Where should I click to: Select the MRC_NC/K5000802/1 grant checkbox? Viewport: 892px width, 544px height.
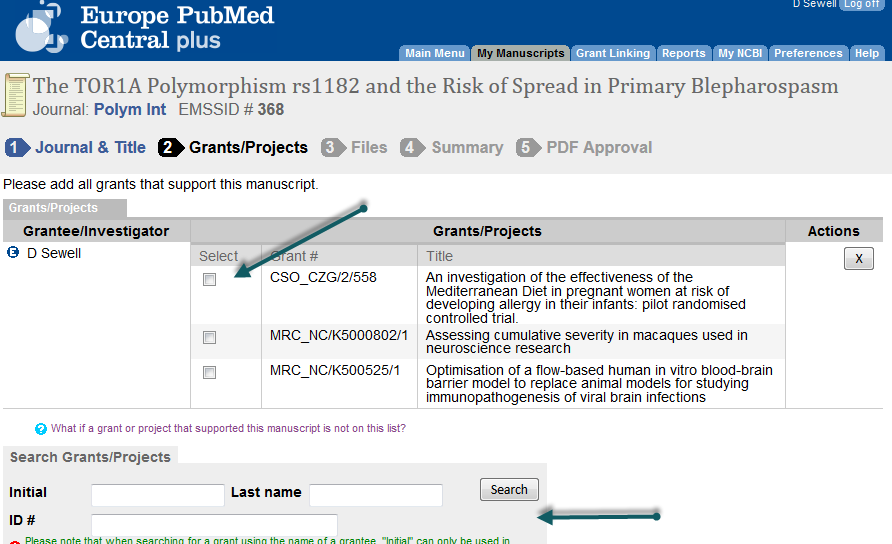pyautogui.click(x=209, y=338)
